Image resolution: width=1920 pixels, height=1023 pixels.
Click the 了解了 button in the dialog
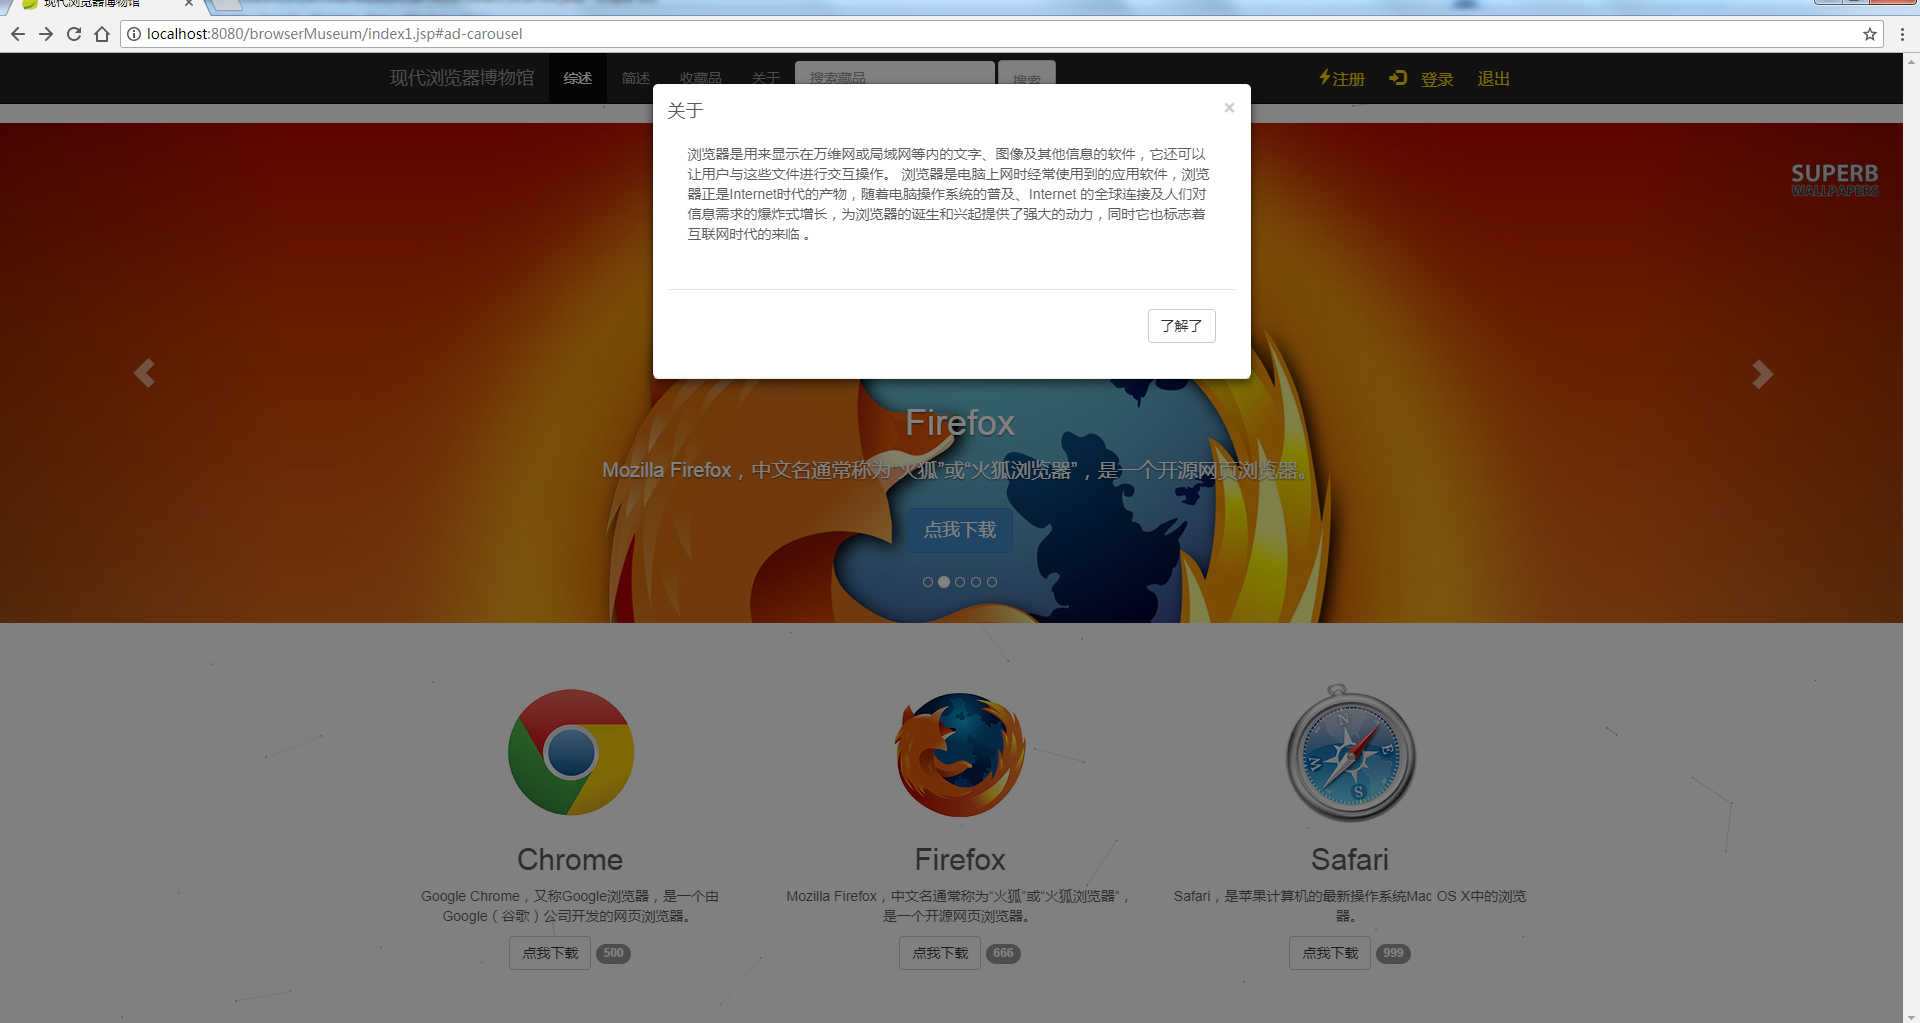click(x=1181, y=326)
